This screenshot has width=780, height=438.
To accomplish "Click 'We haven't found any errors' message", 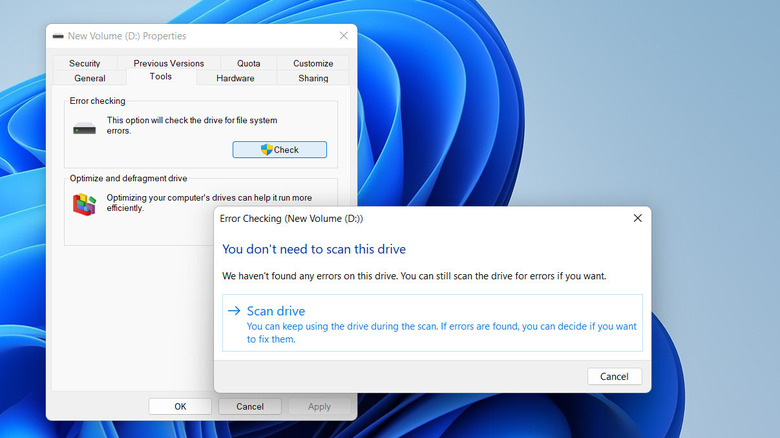I will (x=414, y=276).
